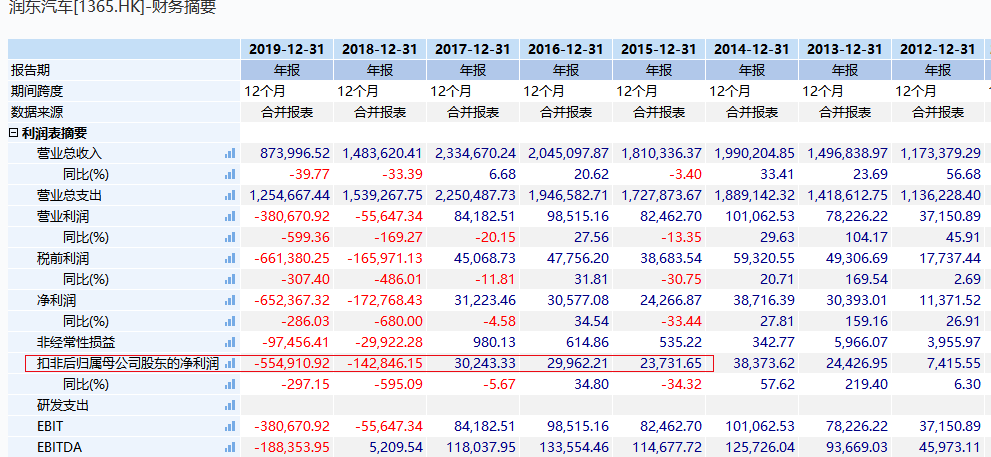Click 合并报表 cell under 2014-12-31
This screenshot has height=457, width=991.
752,112
